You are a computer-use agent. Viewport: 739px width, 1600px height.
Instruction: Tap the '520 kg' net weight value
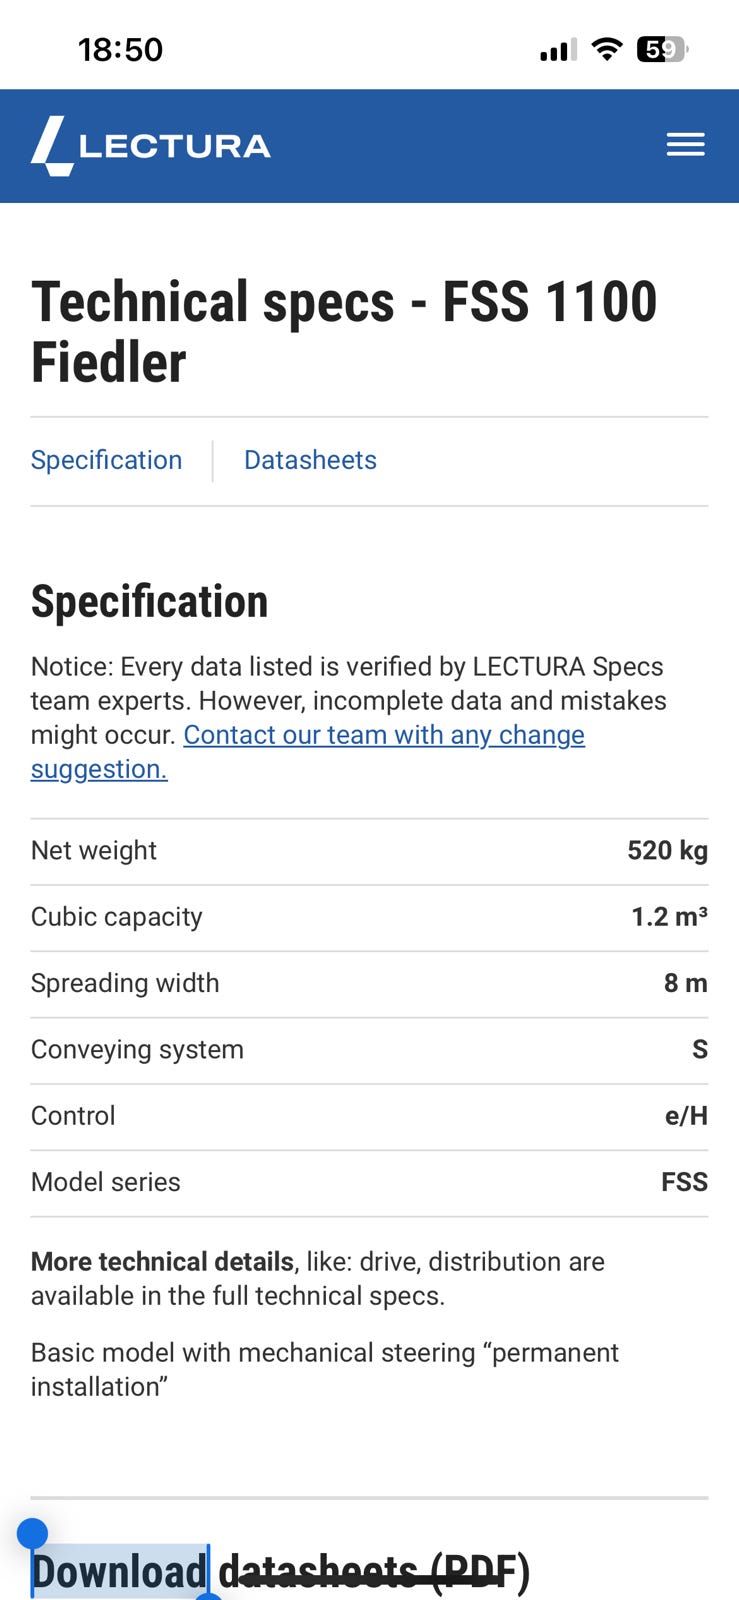(667, 851)
